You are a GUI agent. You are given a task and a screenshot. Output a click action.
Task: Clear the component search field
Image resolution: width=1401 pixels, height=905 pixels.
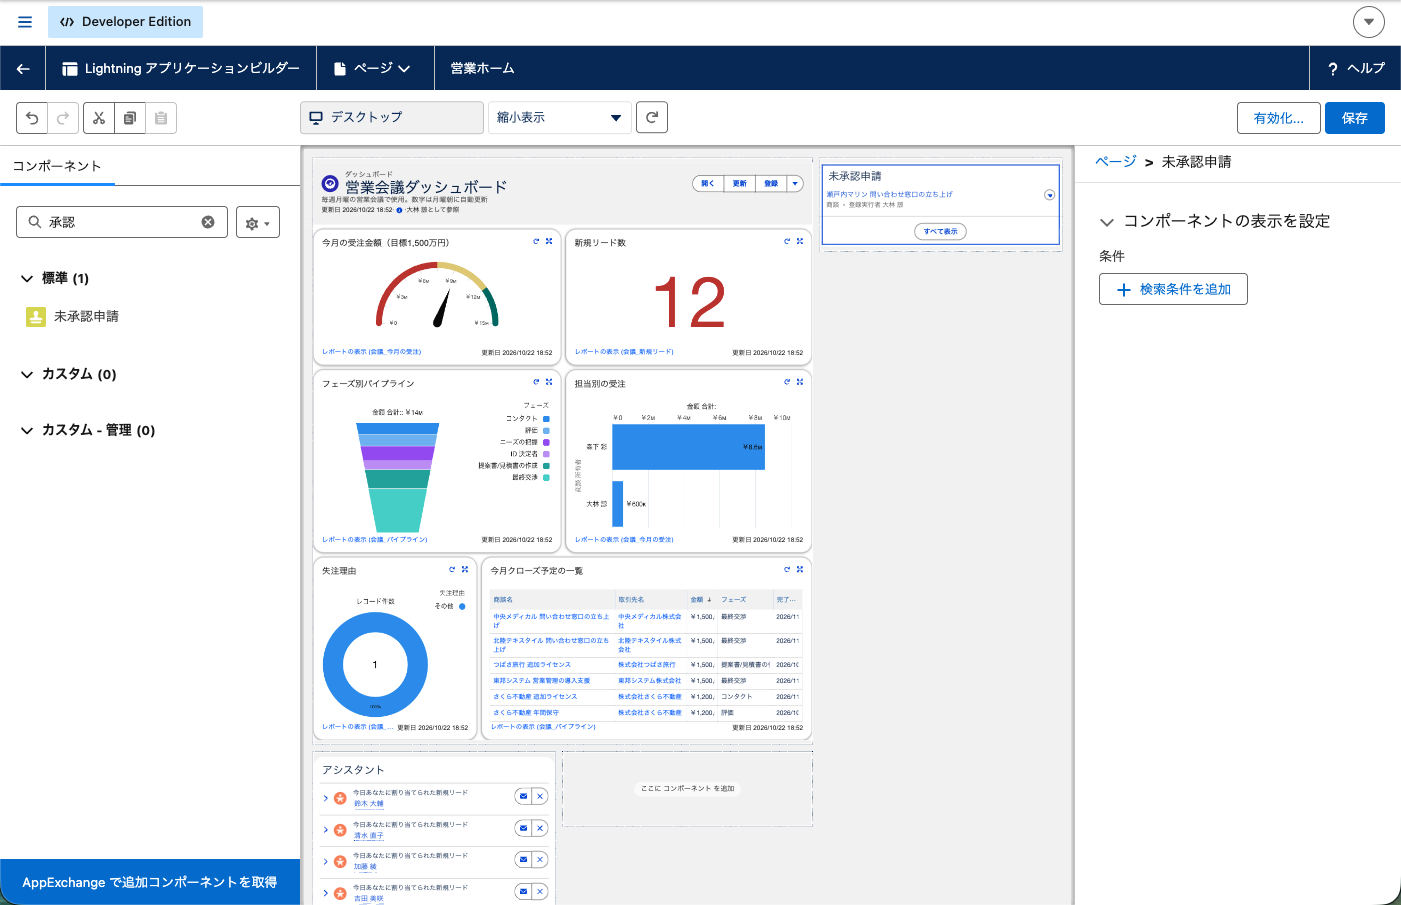coord(208,222)
